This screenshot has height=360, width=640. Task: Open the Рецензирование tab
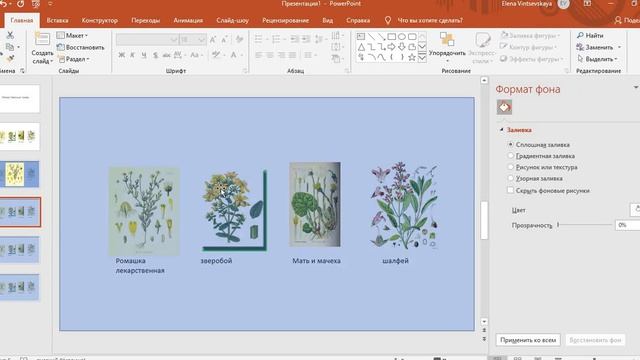click(x=285, y=20)
